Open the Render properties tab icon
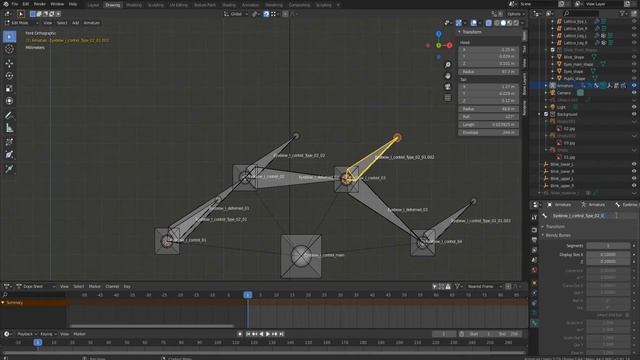 pos(534,230)
